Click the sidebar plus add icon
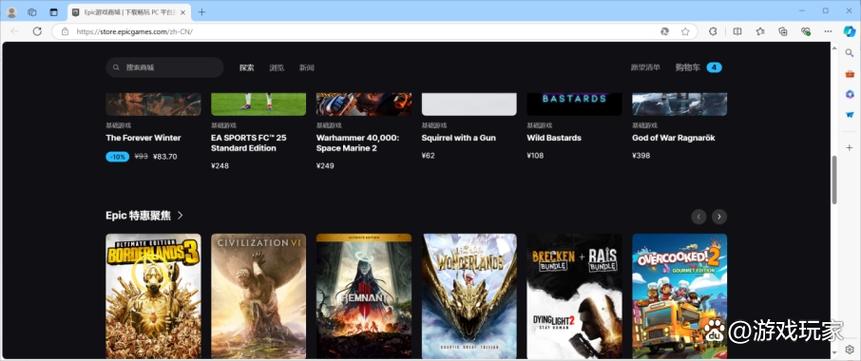861x361 pixels. [849, 148]
